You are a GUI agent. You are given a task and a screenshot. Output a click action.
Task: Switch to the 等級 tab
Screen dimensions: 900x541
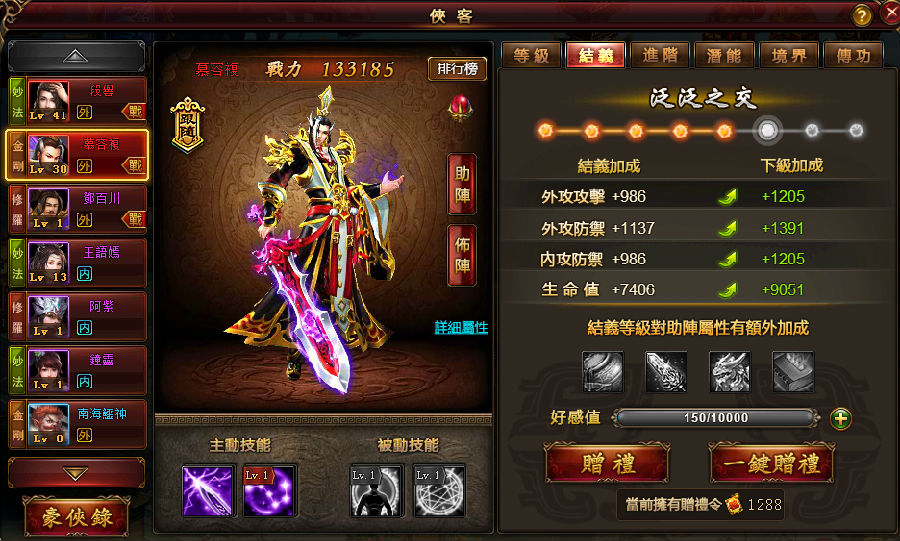tap(531, 56)
